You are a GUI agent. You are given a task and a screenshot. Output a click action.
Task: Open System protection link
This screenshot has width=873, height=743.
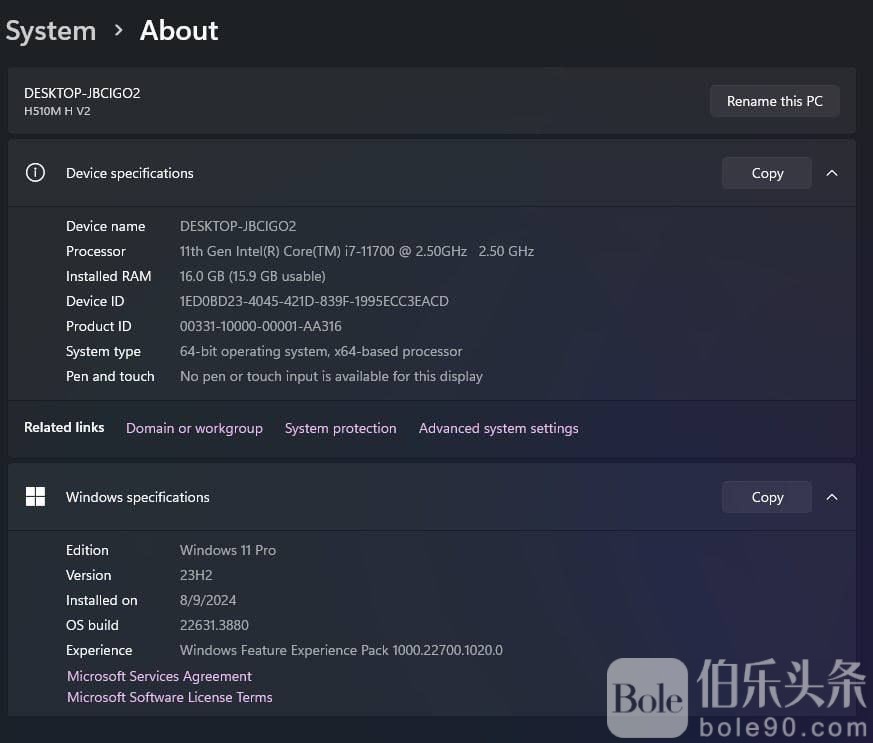341,428
